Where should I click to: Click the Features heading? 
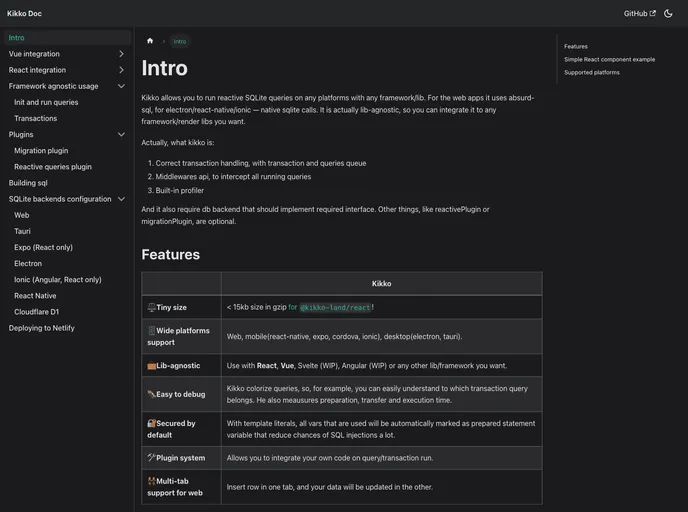click(x=171, y=254)
